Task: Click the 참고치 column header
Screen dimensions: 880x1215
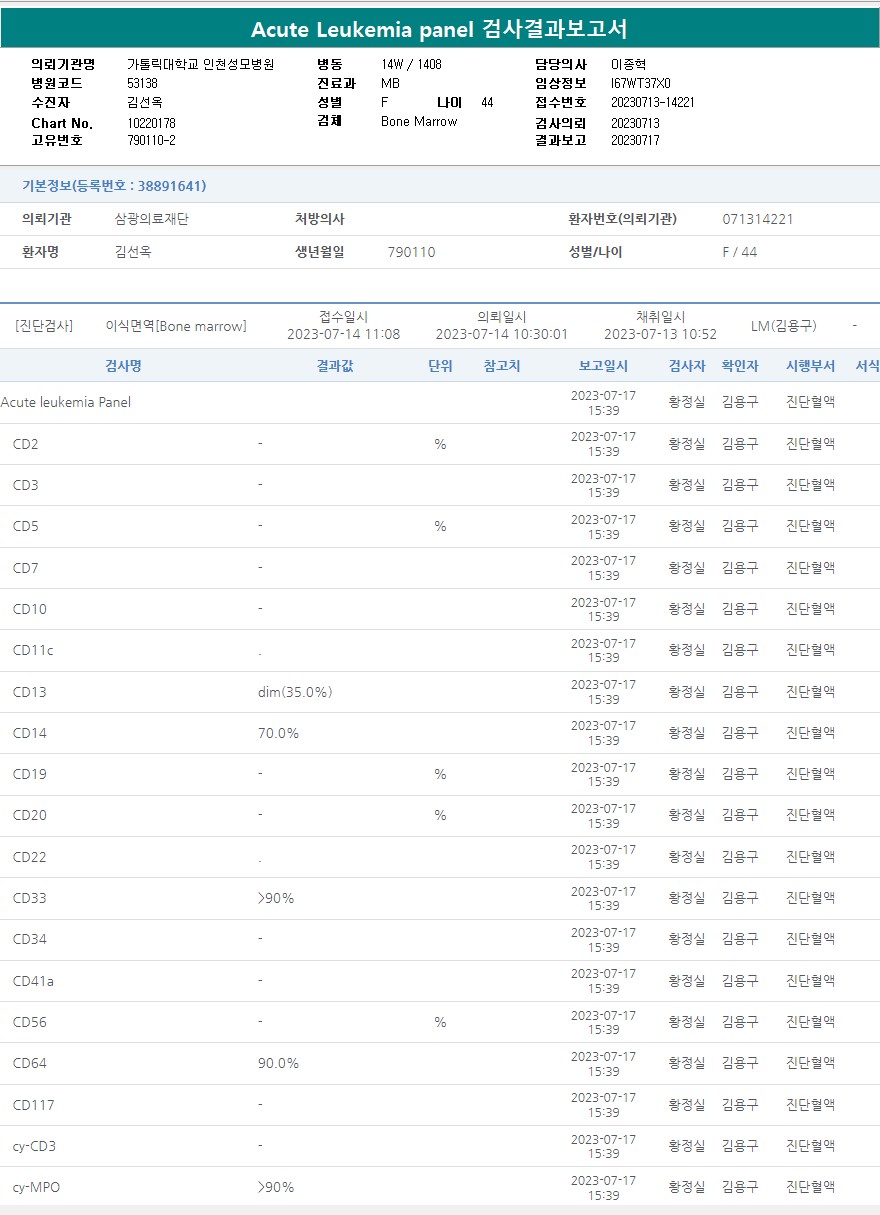Action: [x=502, y=366]
